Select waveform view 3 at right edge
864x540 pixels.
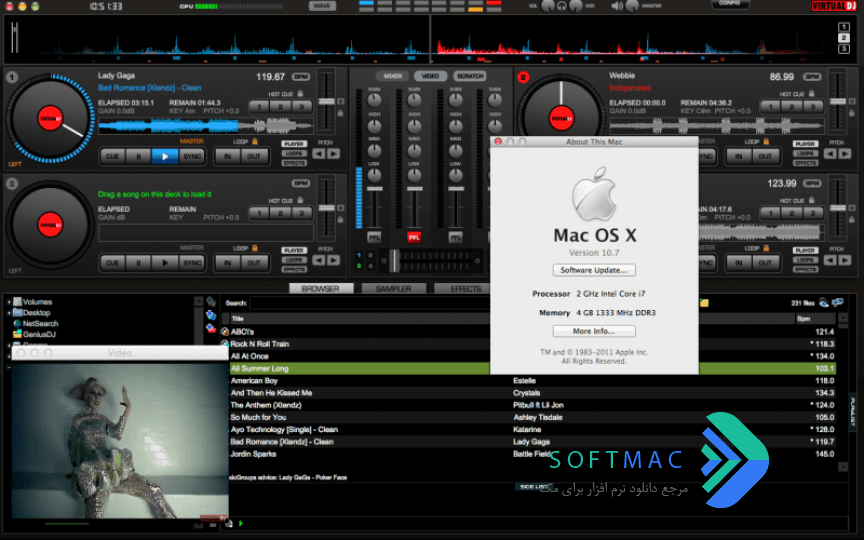(843, 49)
